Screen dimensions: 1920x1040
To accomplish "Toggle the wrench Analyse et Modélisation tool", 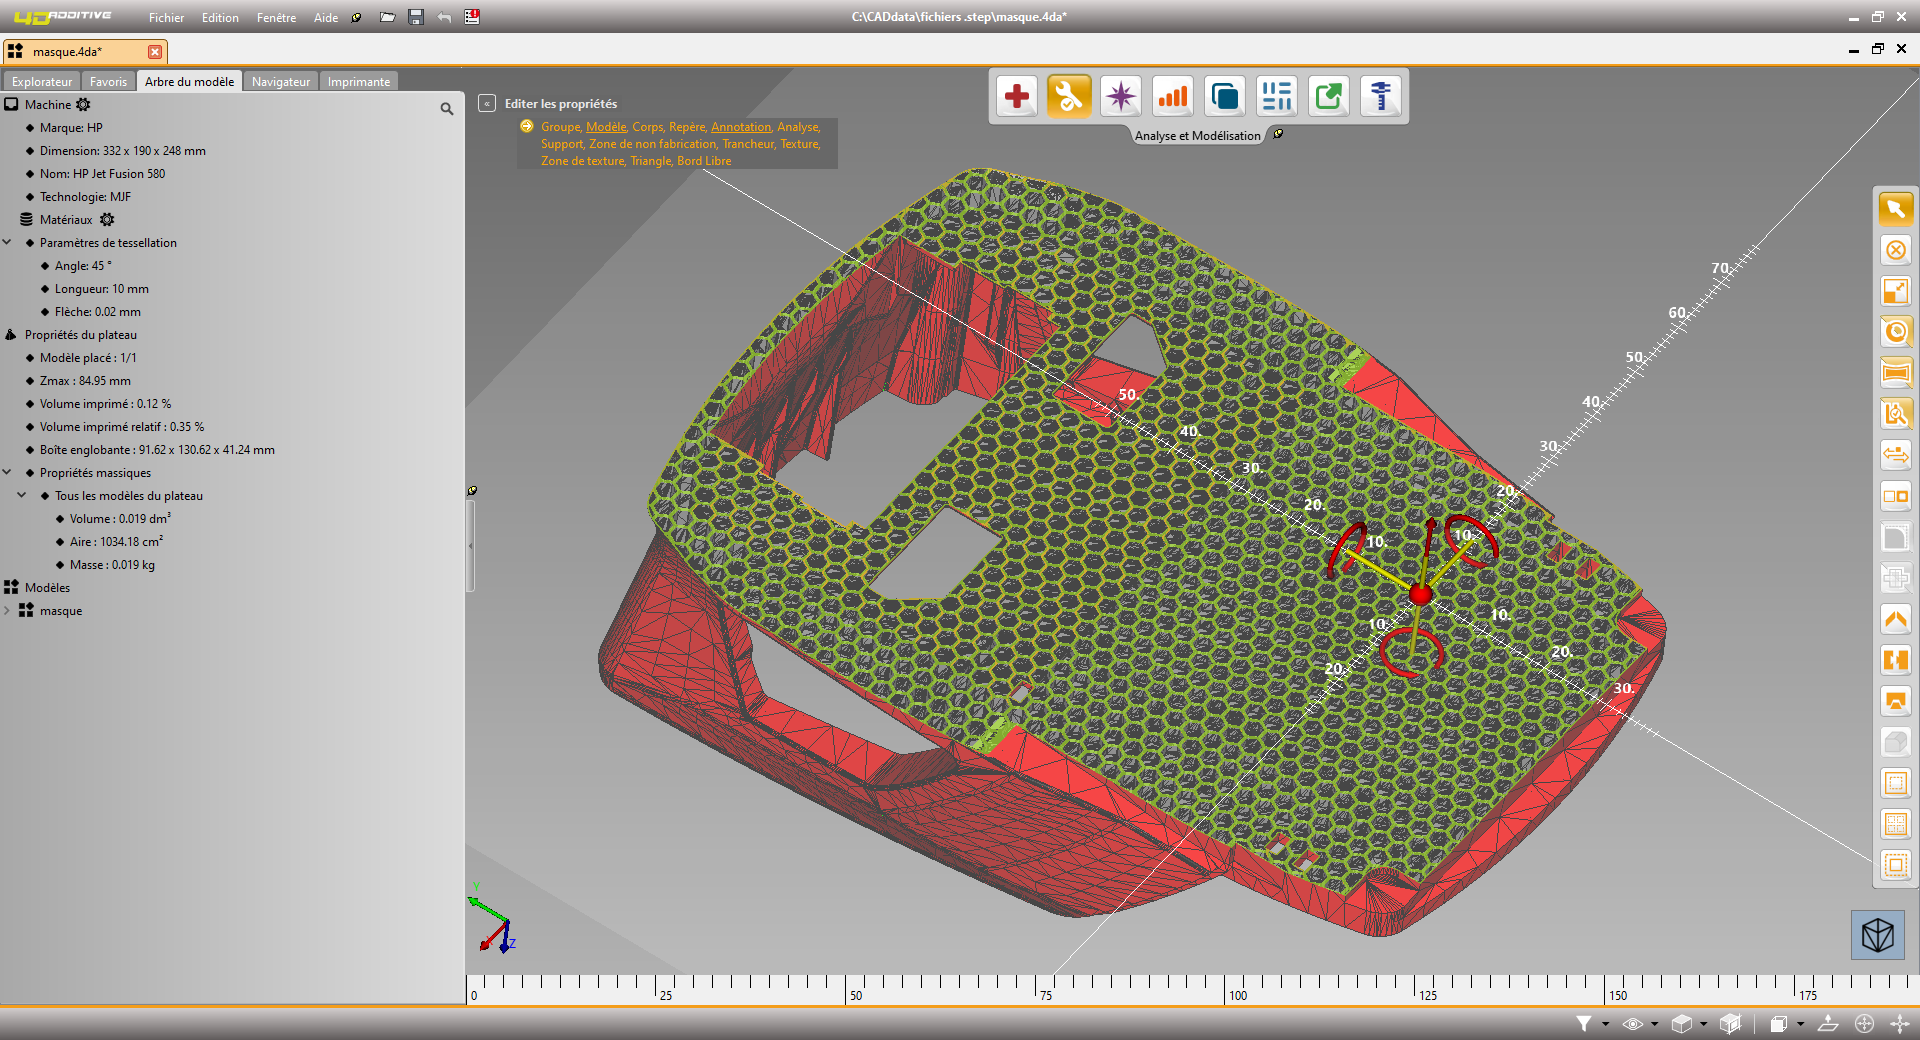I will point(1068,95).
